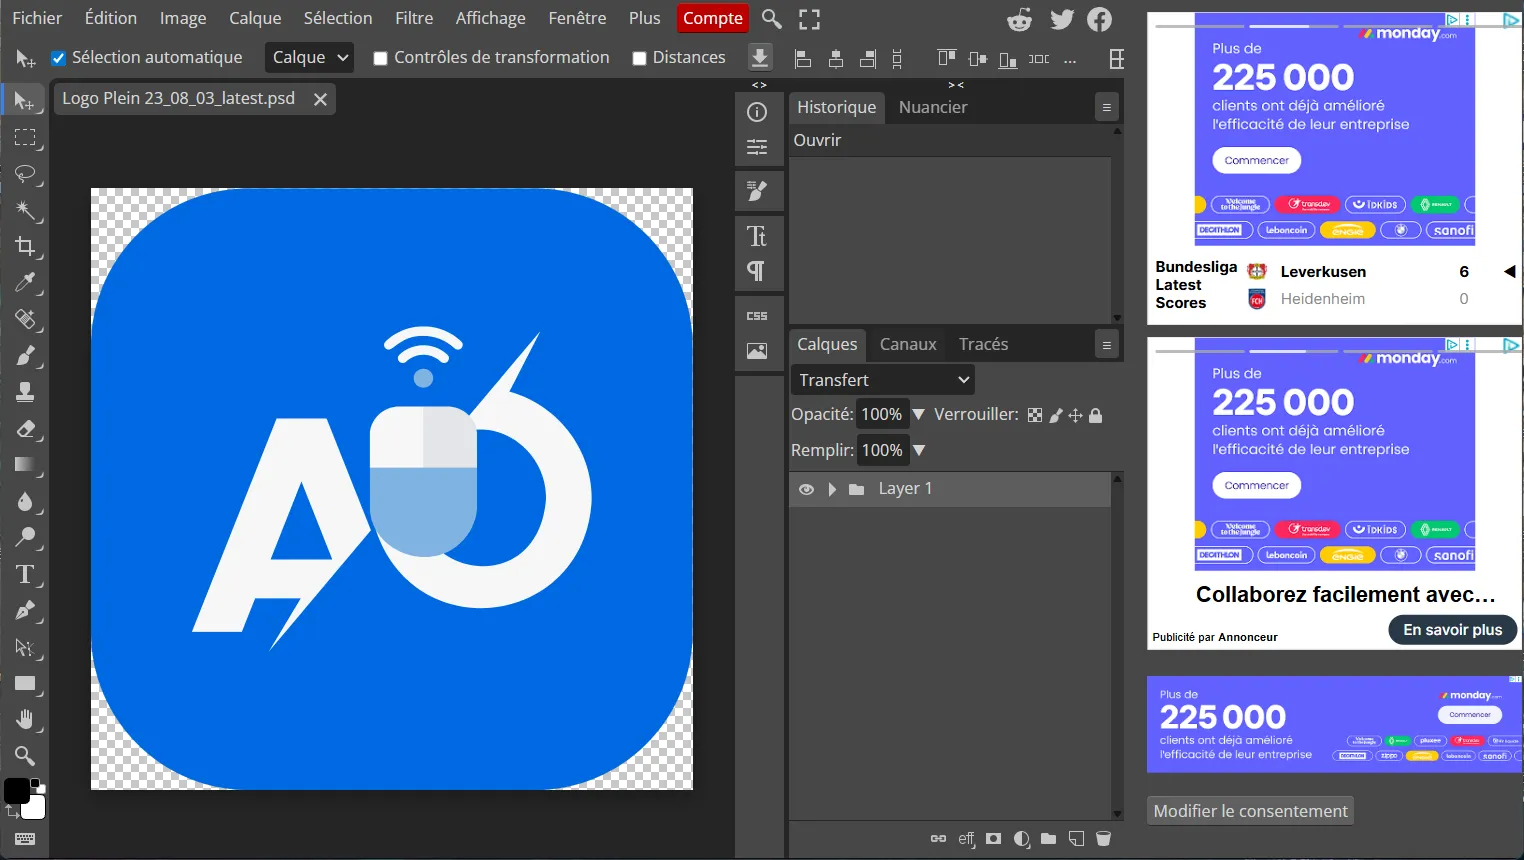
Task: Open the Calque selection mode dropdown
Action: [309, 57]
